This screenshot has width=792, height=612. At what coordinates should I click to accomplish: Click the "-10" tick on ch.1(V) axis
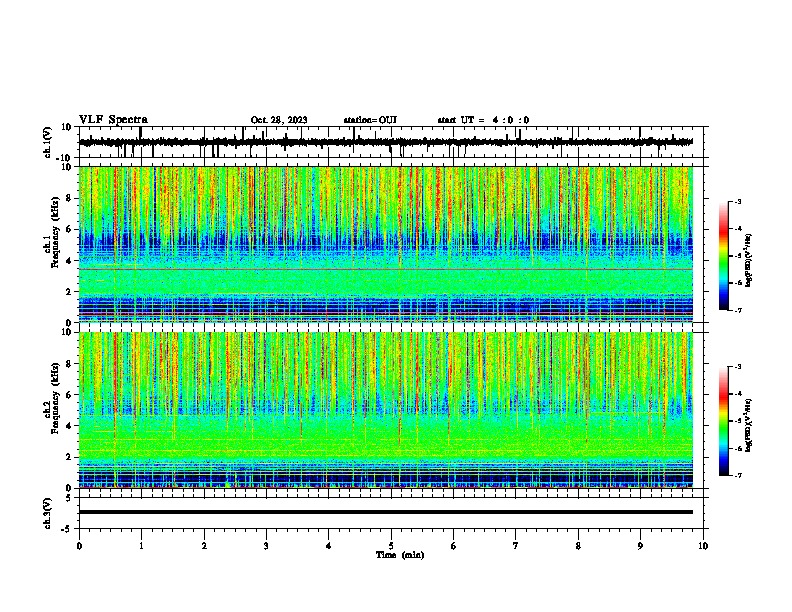point(65,158)
